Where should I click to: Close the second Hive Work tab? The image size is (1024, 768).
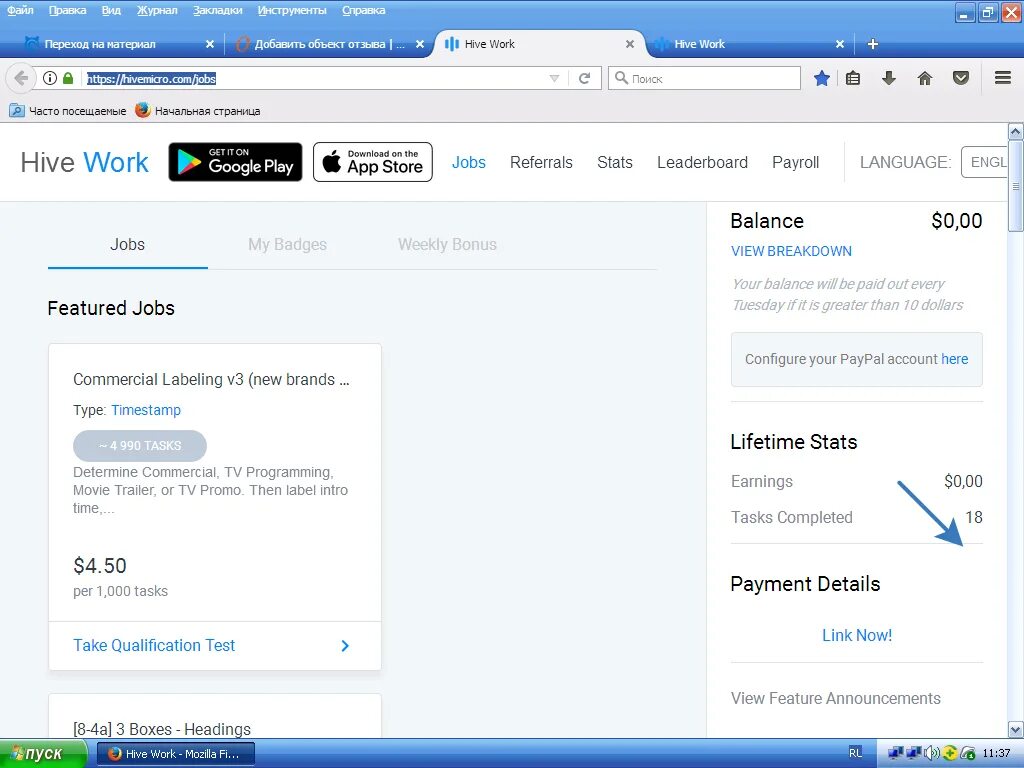click(840, 44)
